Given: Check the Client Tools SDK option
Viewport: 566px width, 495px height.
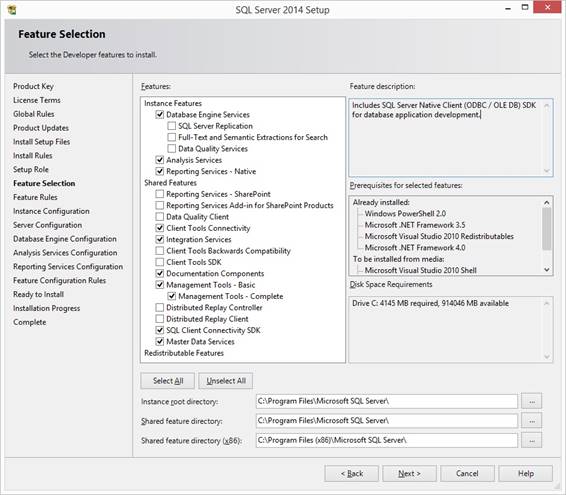Looking at the screenshot, I should [x=160, y=262].
